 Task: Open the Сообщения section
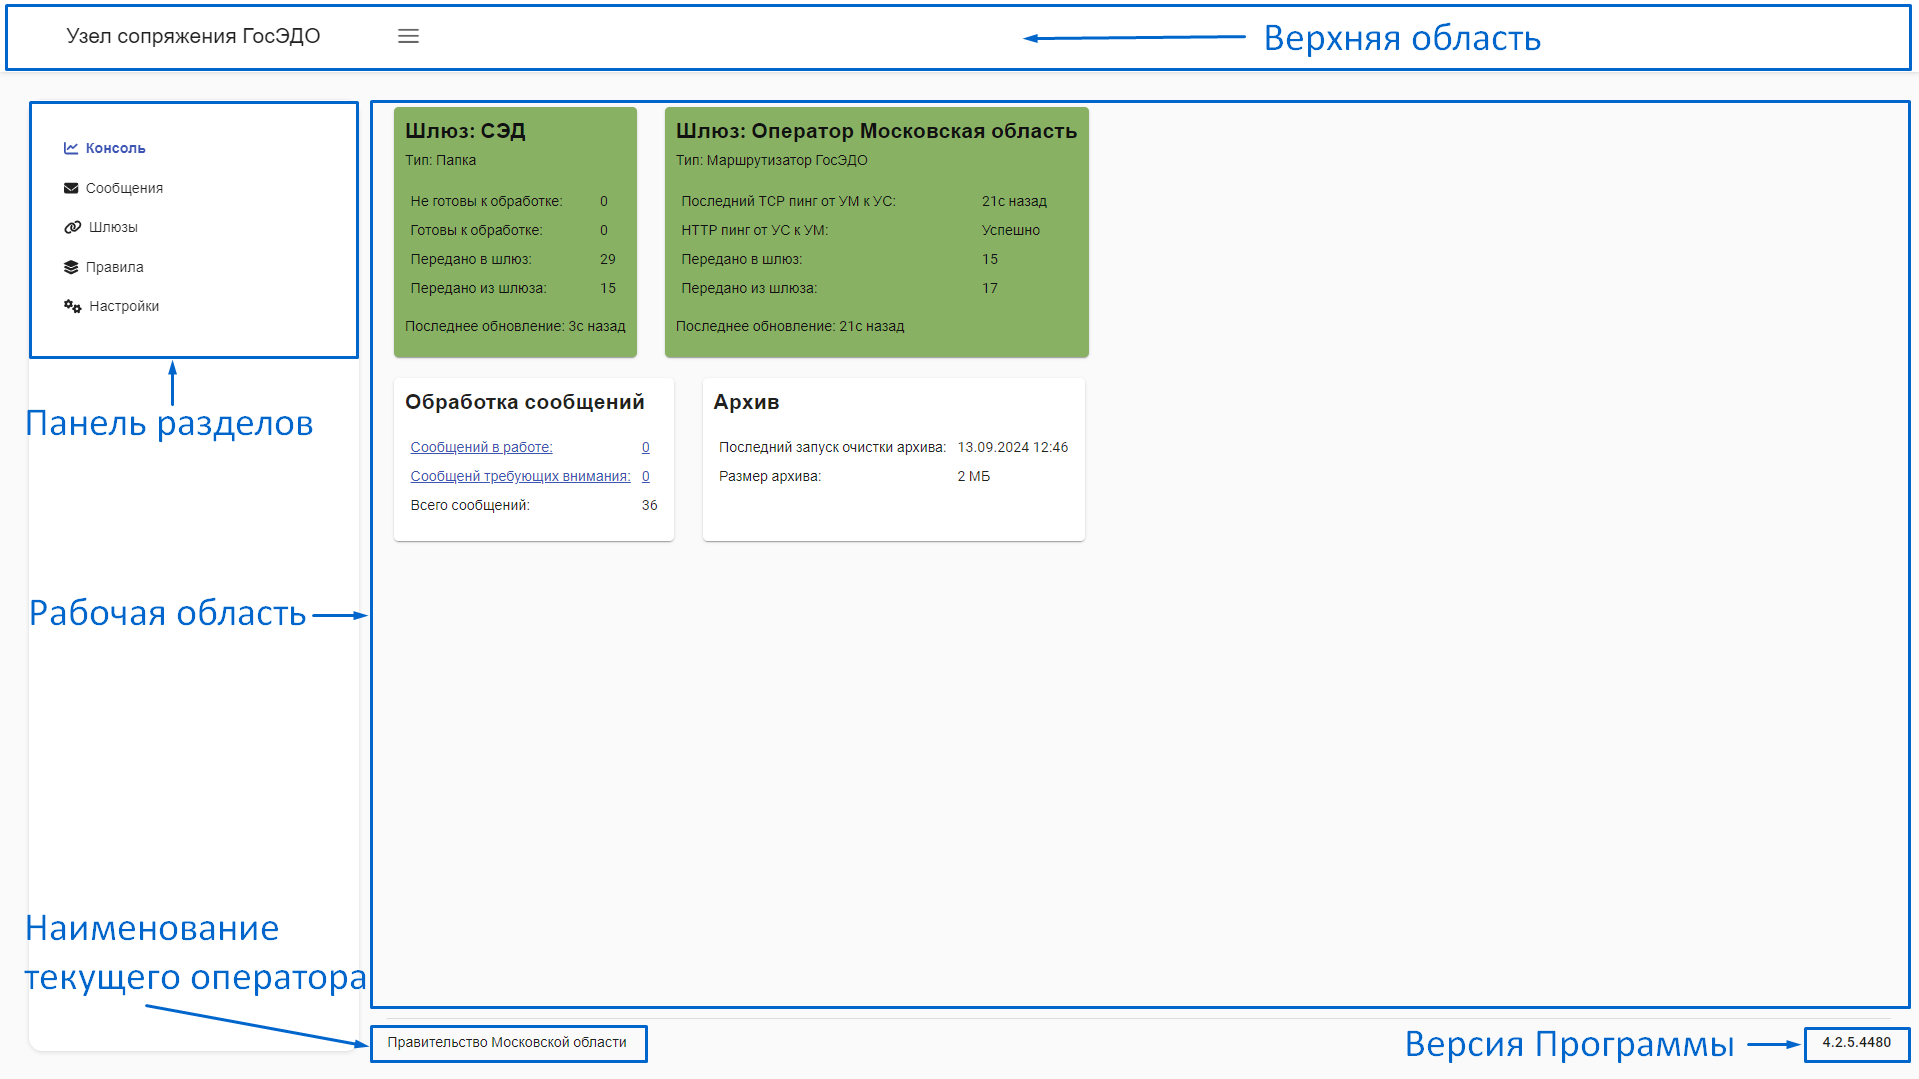coord(124,188)
